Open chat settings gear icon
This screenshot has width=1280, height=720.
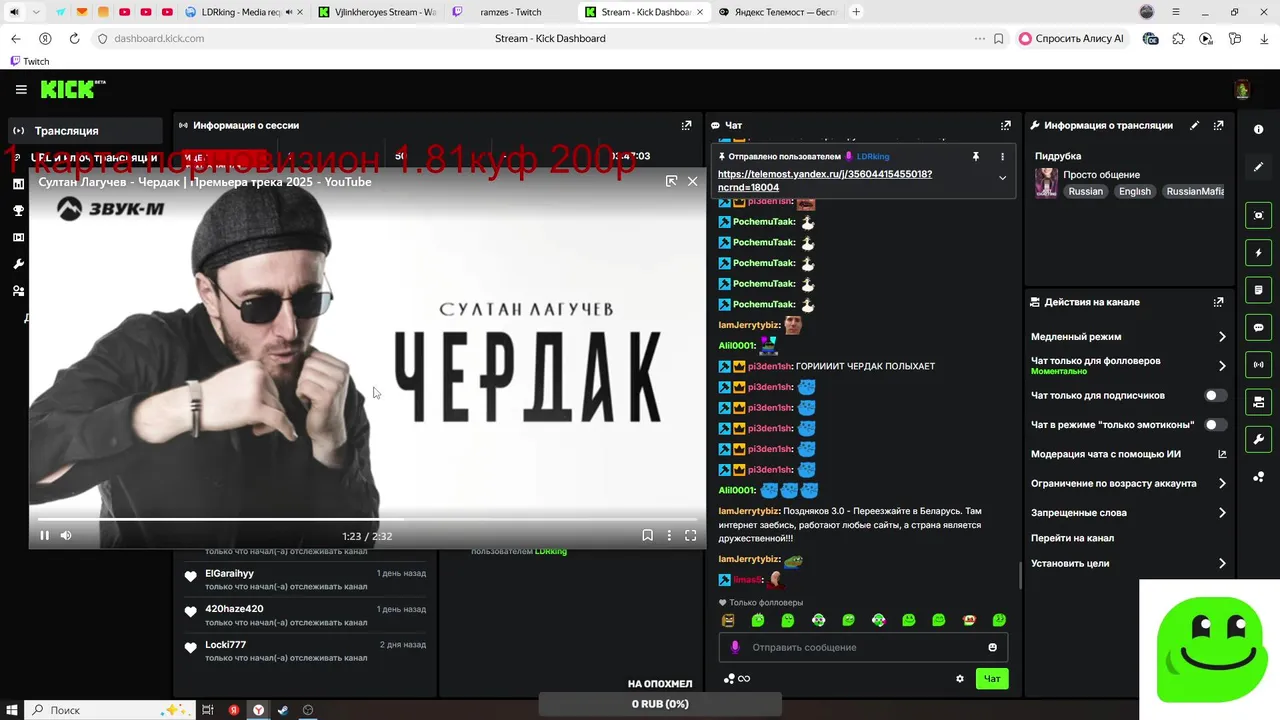pos(960,679)
